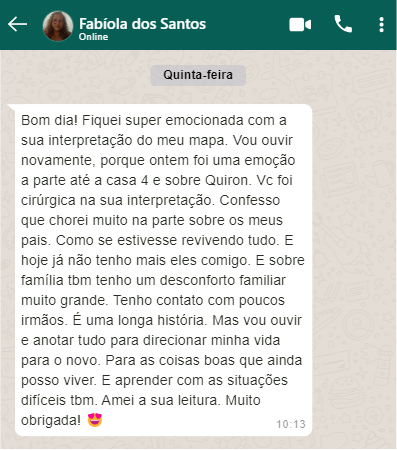Start a voice call via phone icon
This screenshot has height=450, width=397.
click(343, 24)
